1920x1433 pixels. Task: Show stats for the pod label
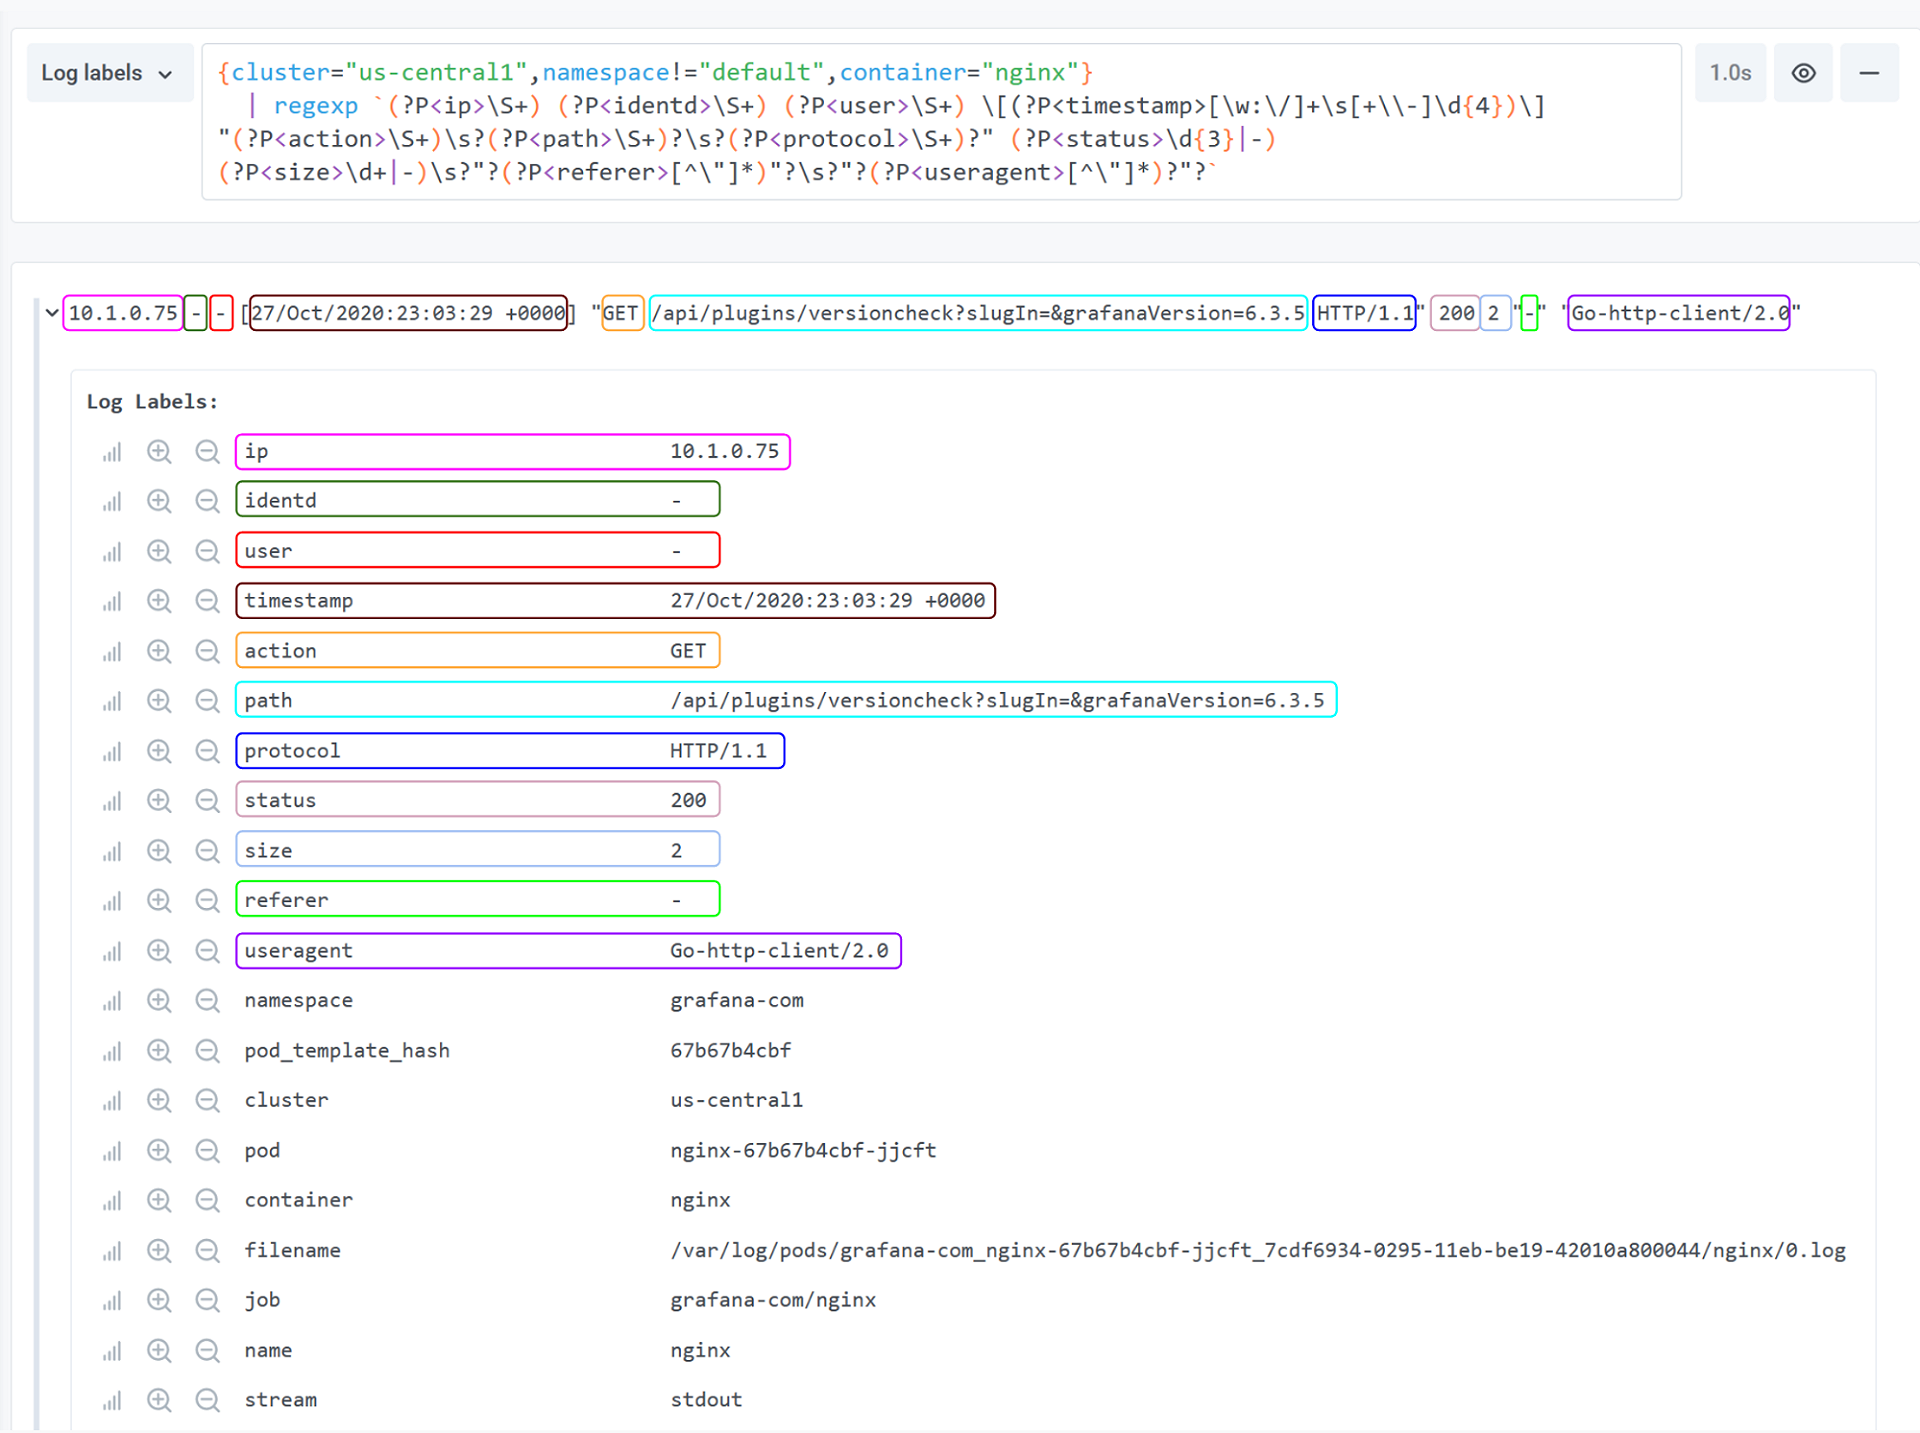coord(111,1150)
